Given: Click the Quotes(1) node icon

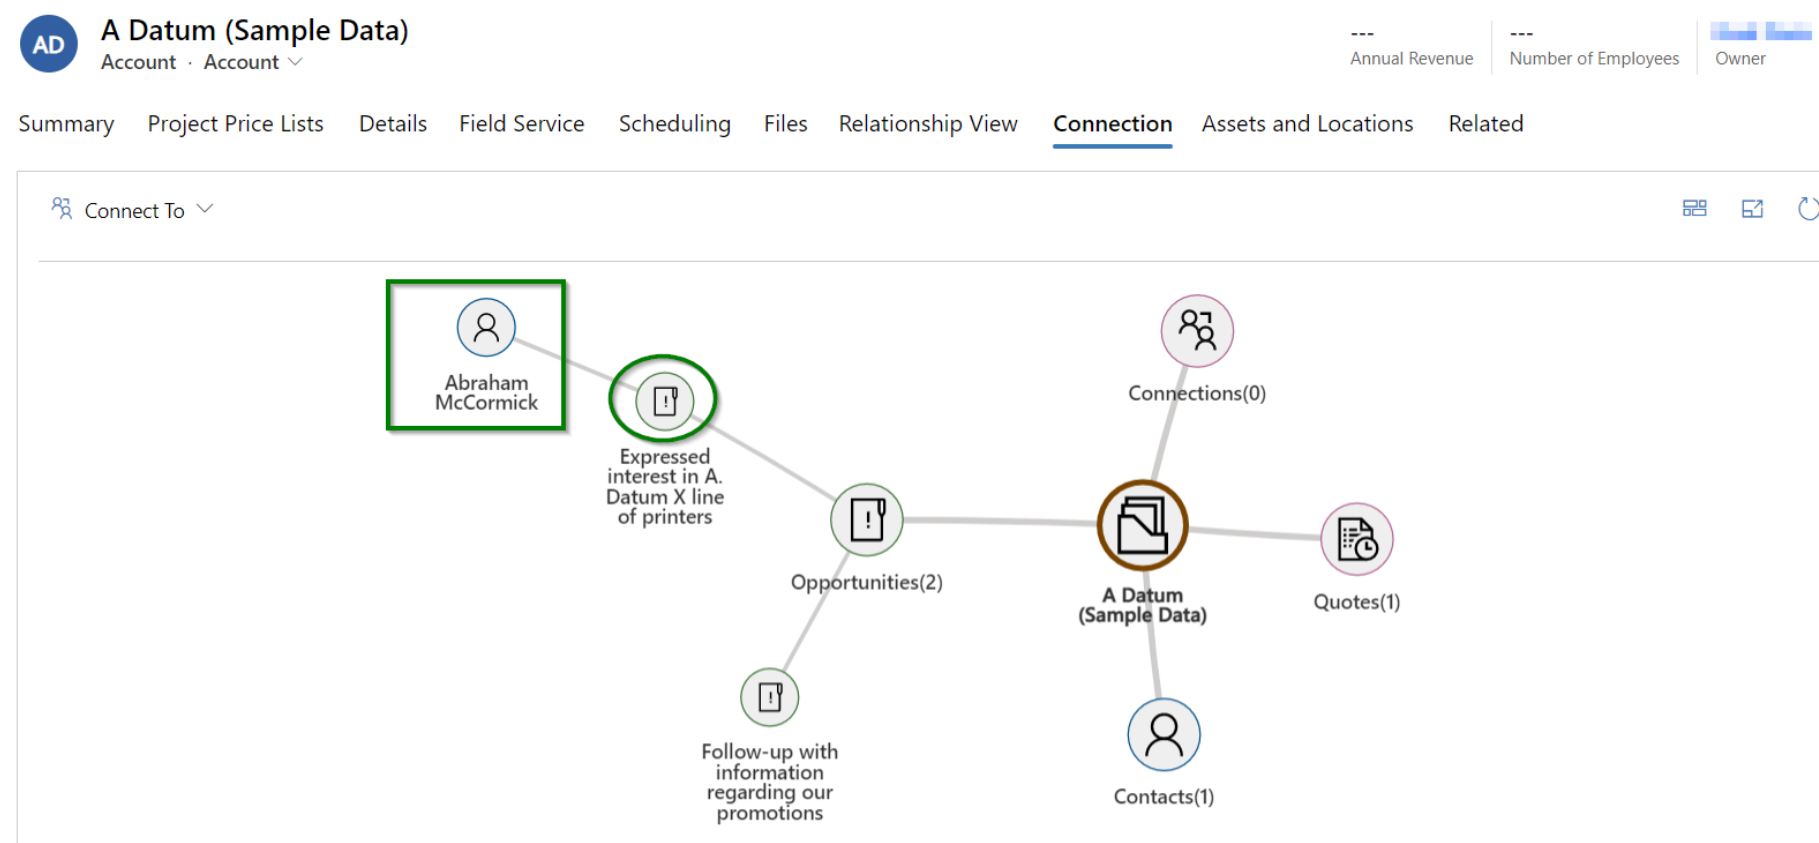Looking at the screenshot, I should [x=1357, y=539].
